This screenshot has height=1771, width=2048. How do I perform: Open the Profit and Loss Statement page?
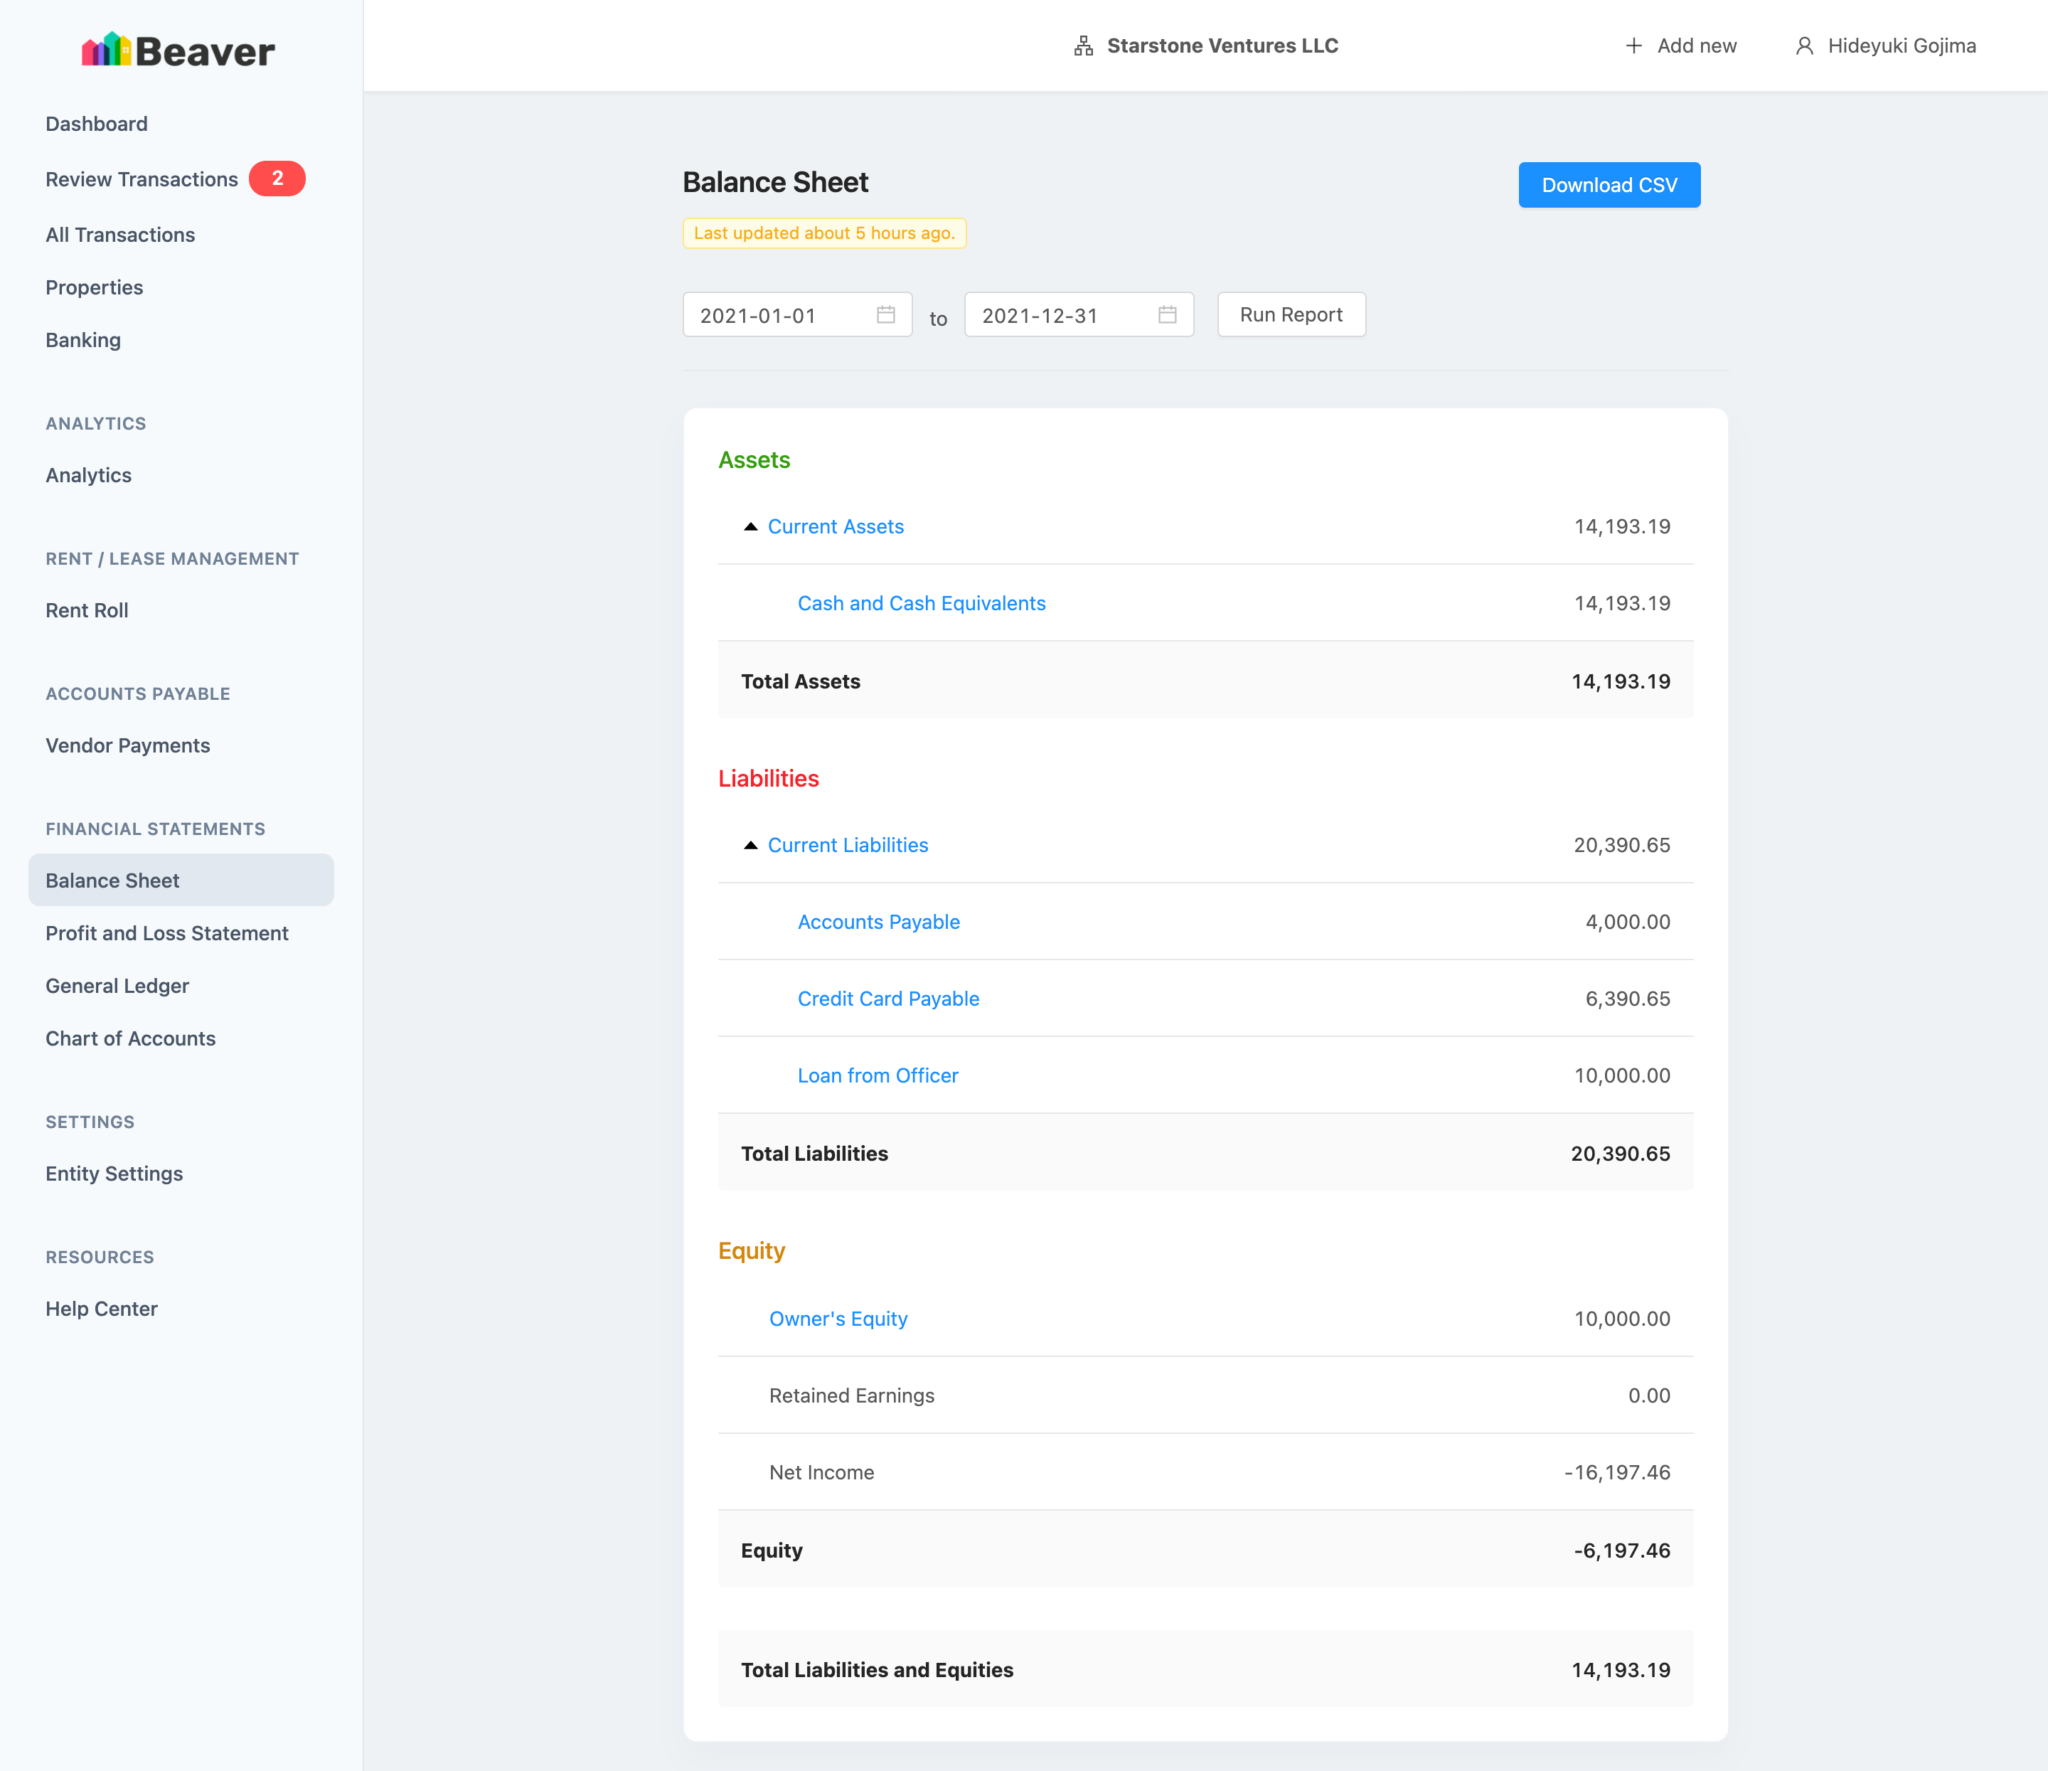pos(167,933)
